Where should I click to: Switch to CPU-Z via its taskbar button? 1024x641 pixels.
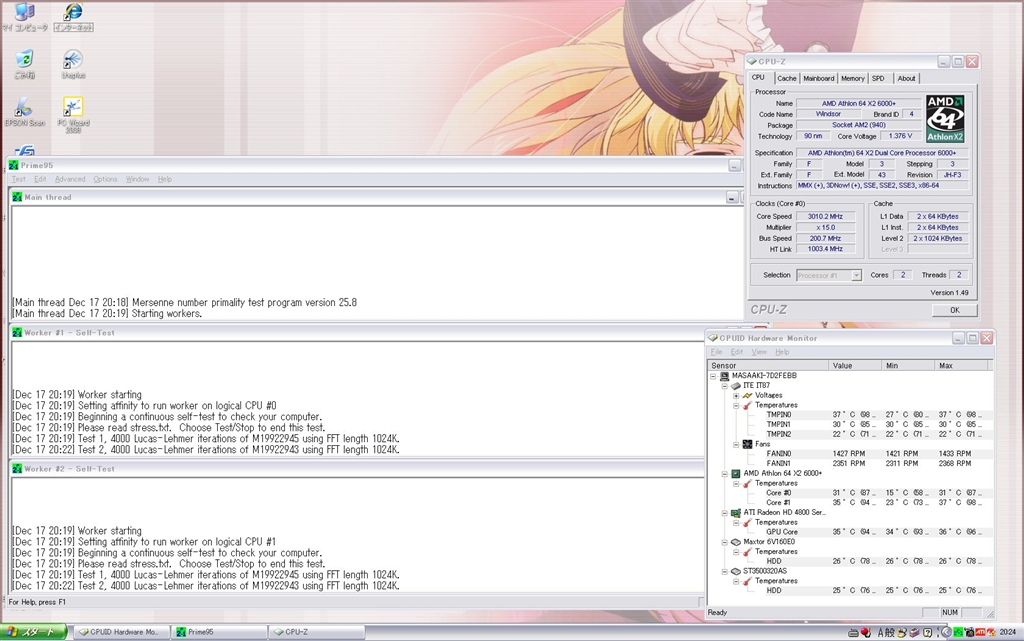(316, 632)
